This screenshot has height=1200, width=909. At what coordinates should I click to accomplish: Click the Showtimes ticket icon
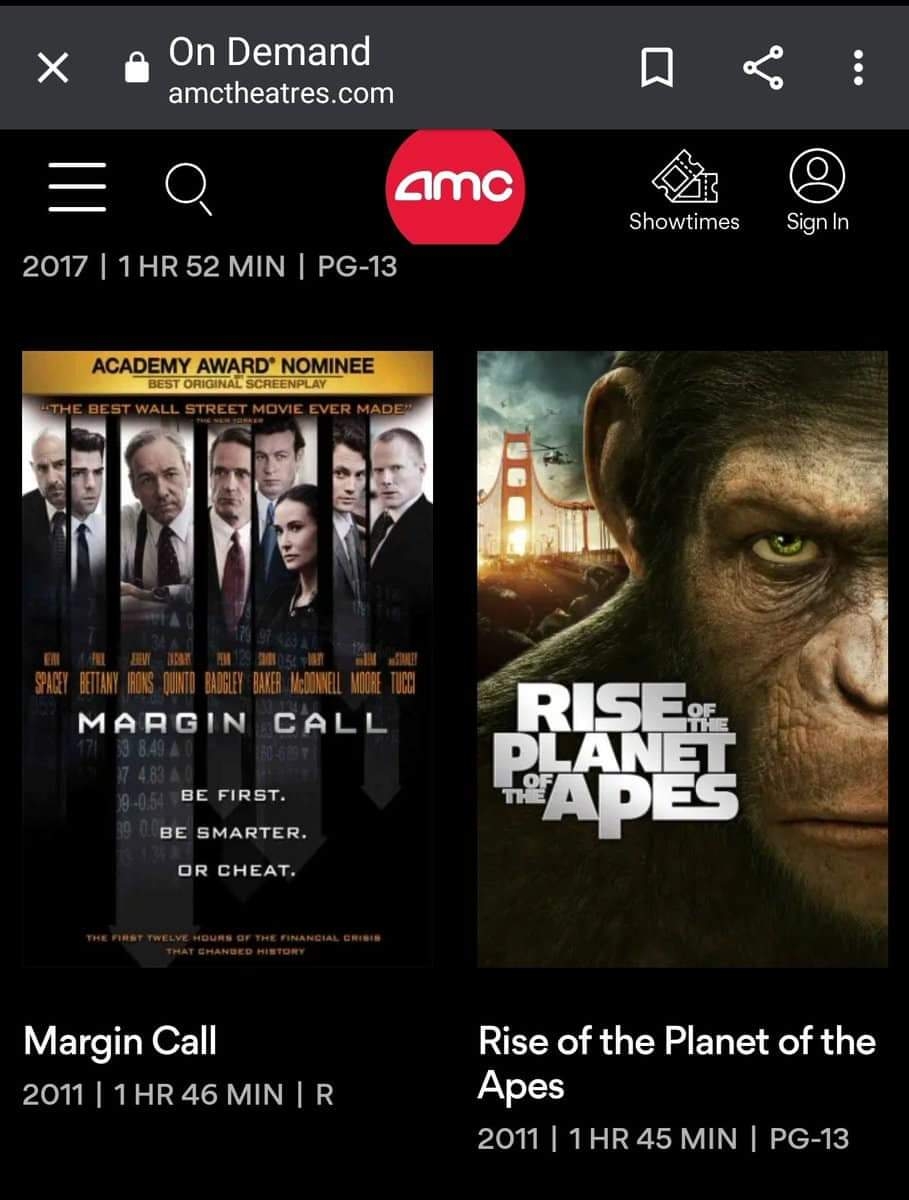[x=685, y=177]
